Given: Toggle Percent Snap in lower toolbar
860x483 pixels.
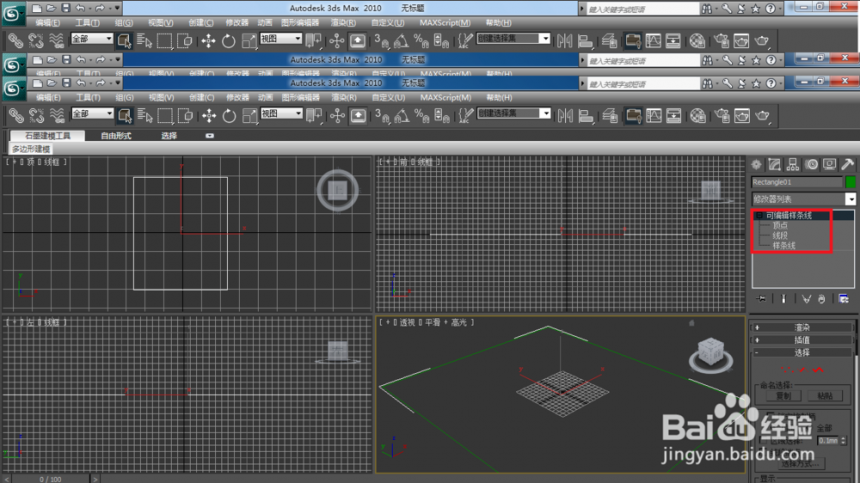Looking at the screenshot, I should [421, 116].
